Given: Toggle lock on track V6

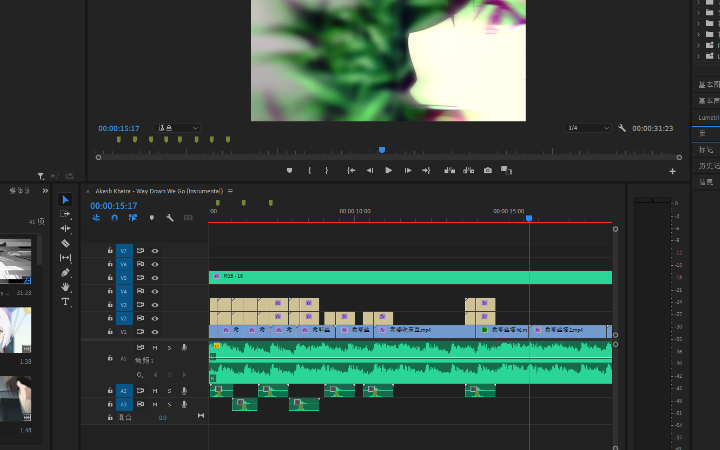Looking at the screenshot, I should [x=110, y=264].
